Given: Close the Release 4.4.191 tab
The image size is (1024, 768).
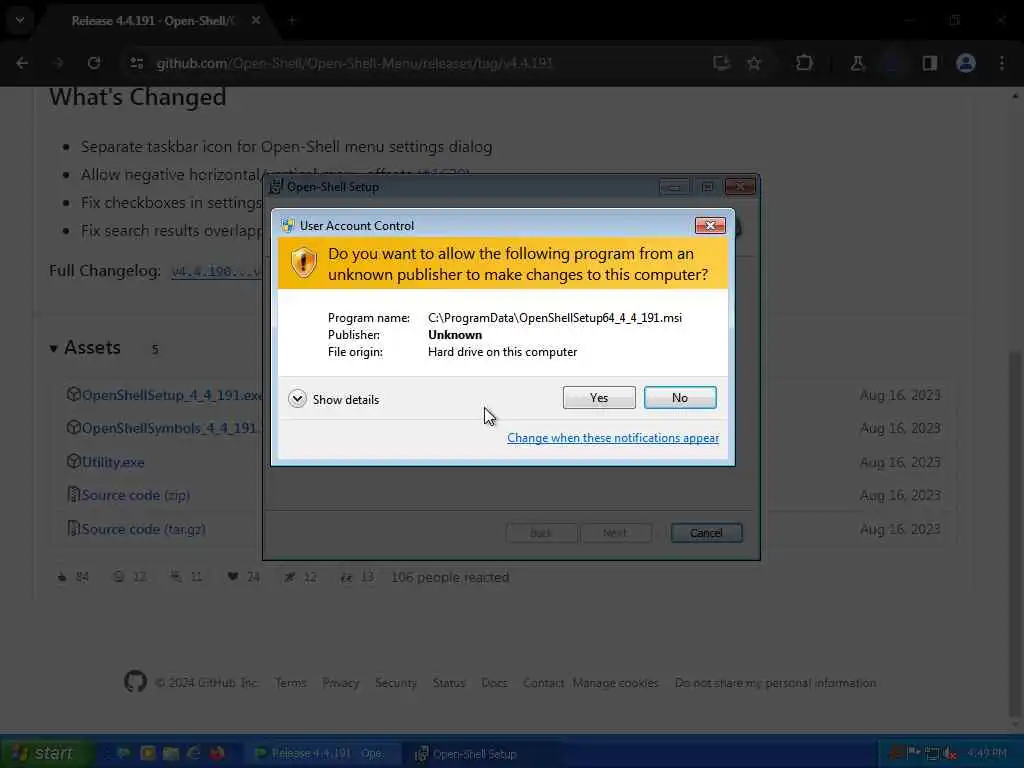Looking at the screenshot, I should (x=256, y=21).
